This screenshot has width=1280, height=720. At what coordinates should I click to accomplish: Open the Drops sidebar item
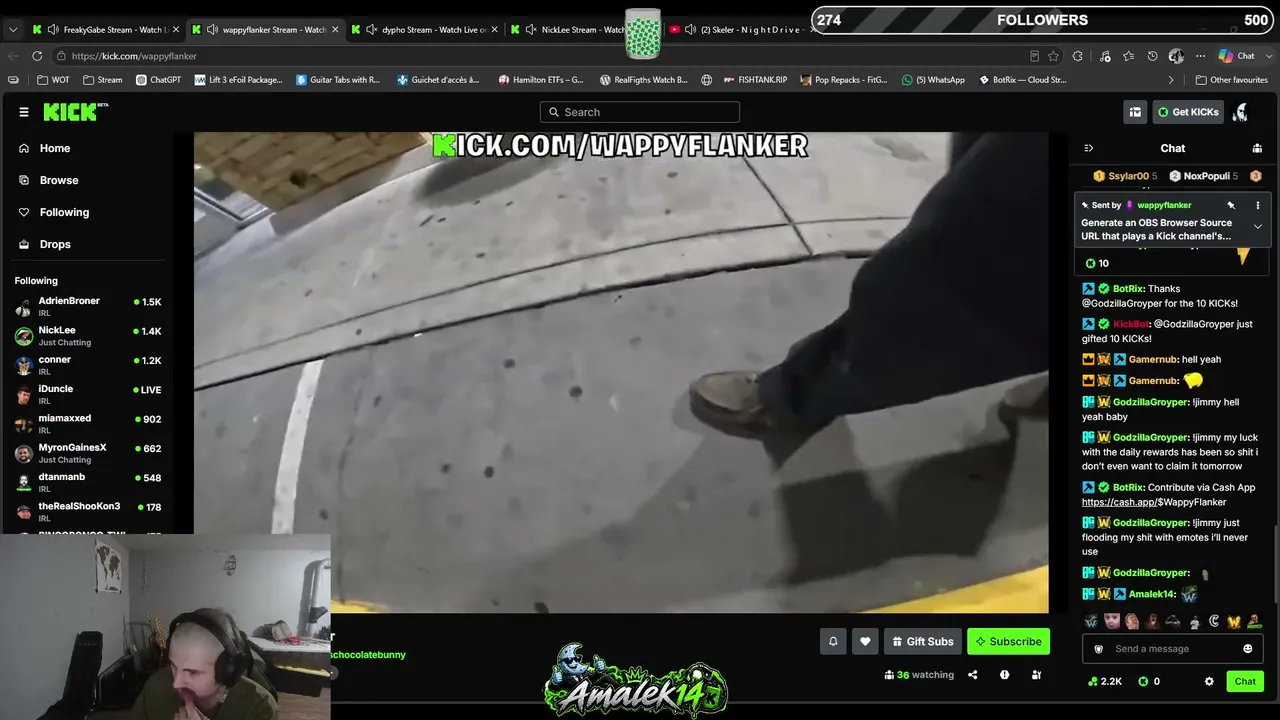click(55, 244)
